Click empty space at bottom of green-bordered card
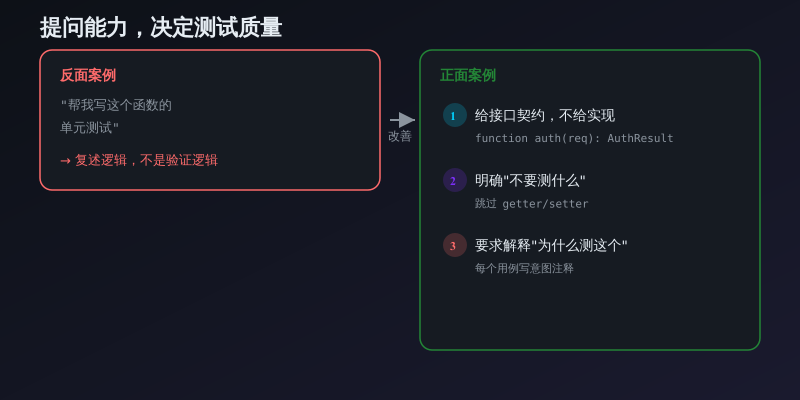 coord(590,315)
